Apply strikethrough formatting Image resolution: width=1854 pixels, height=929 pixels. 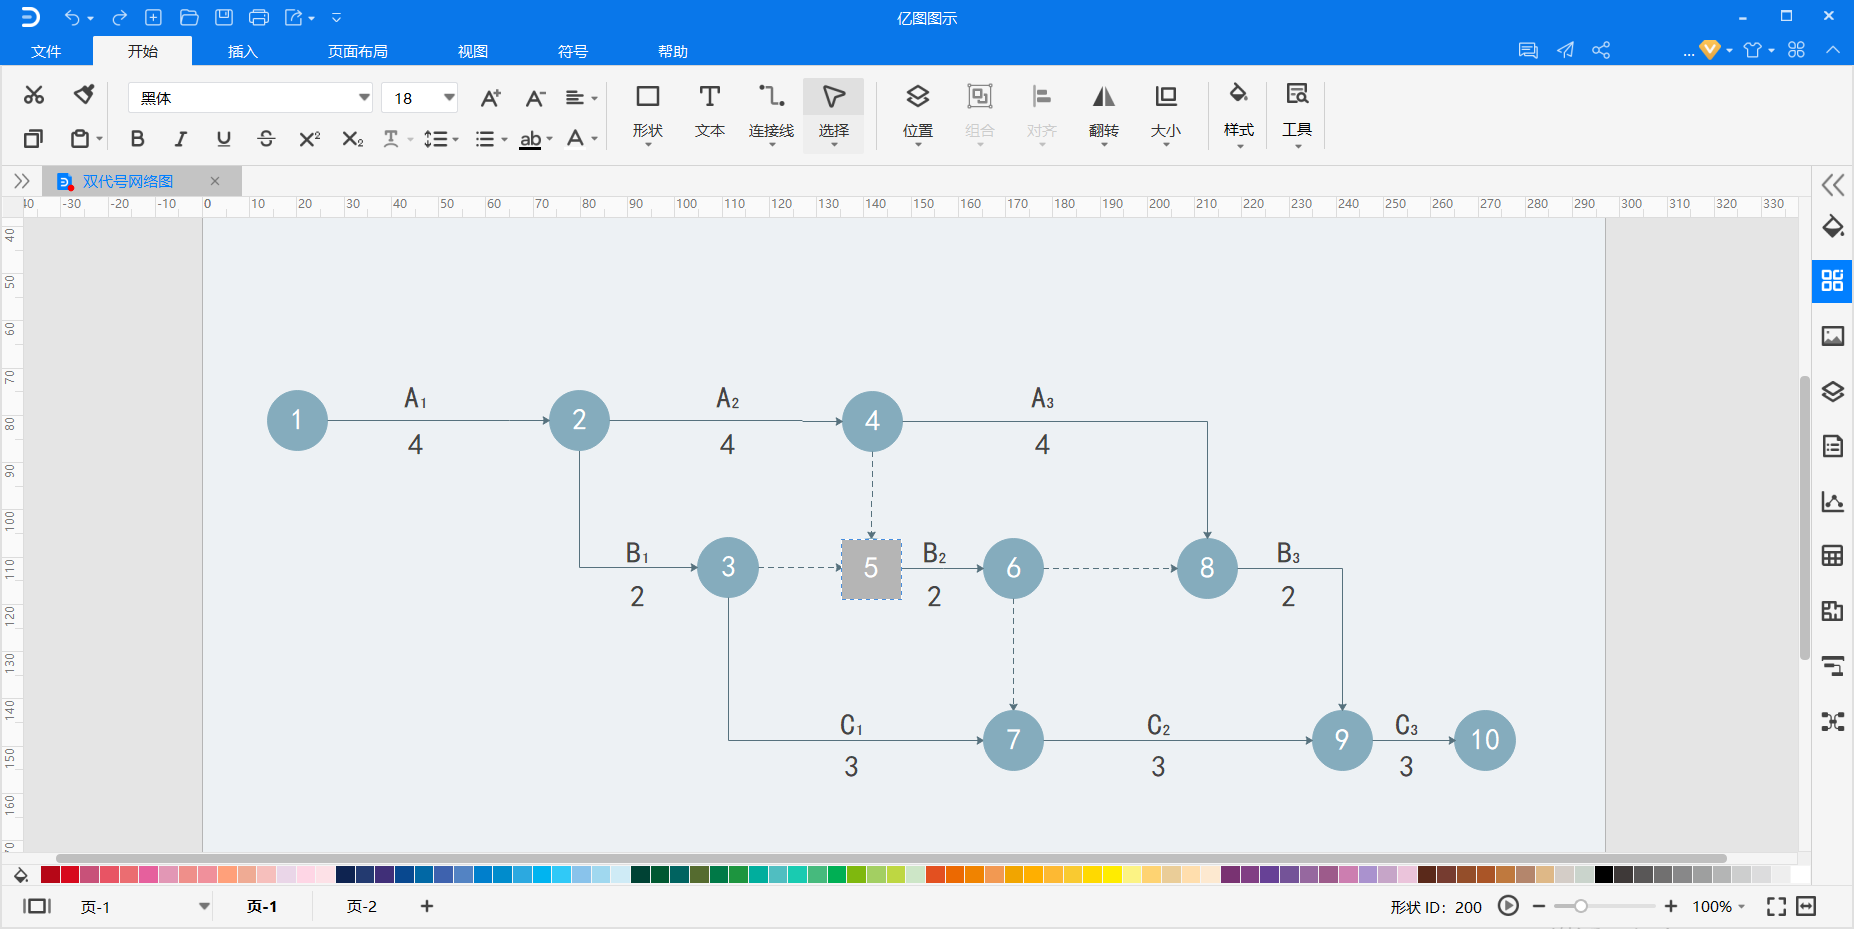click(266, 138)
